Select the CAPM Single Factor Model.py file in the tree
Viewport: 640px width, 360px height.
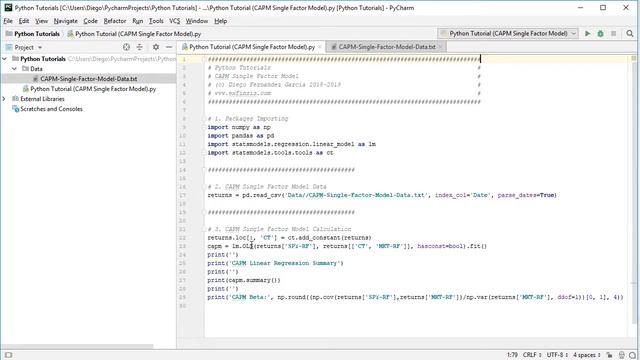point(93,89)
